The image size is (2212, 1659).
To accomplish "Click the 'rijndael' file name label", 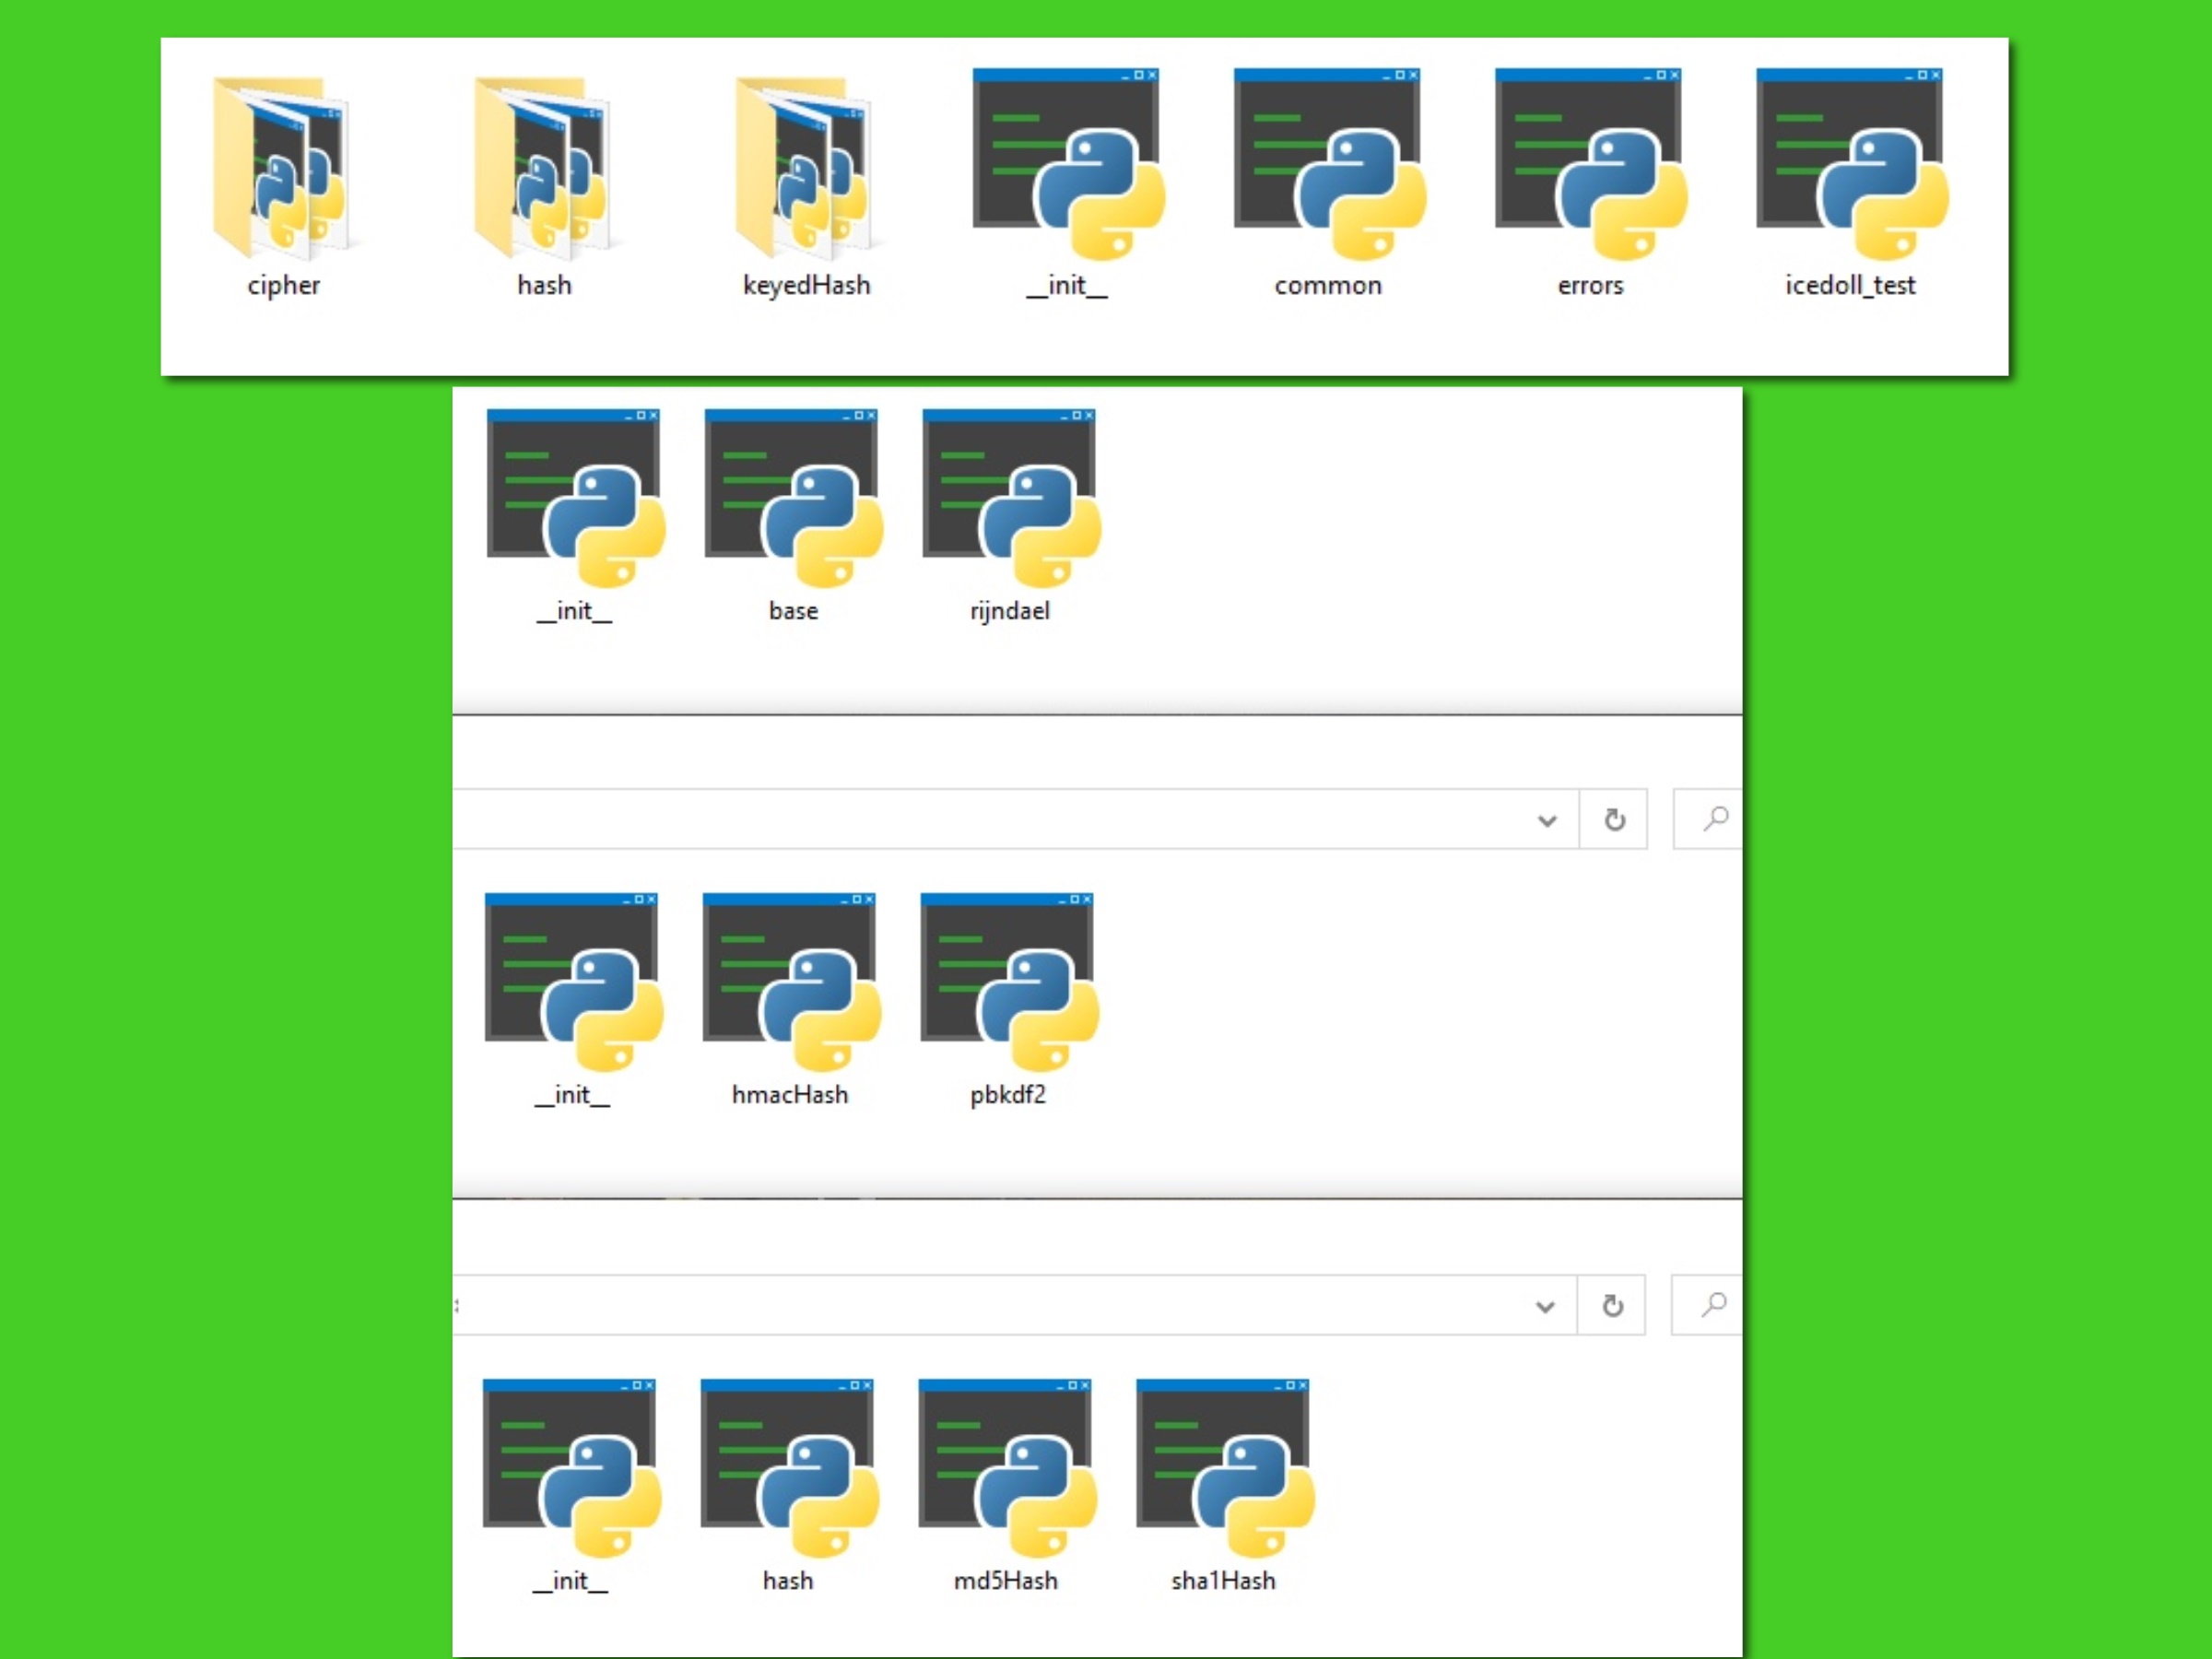I will 1010,611.
